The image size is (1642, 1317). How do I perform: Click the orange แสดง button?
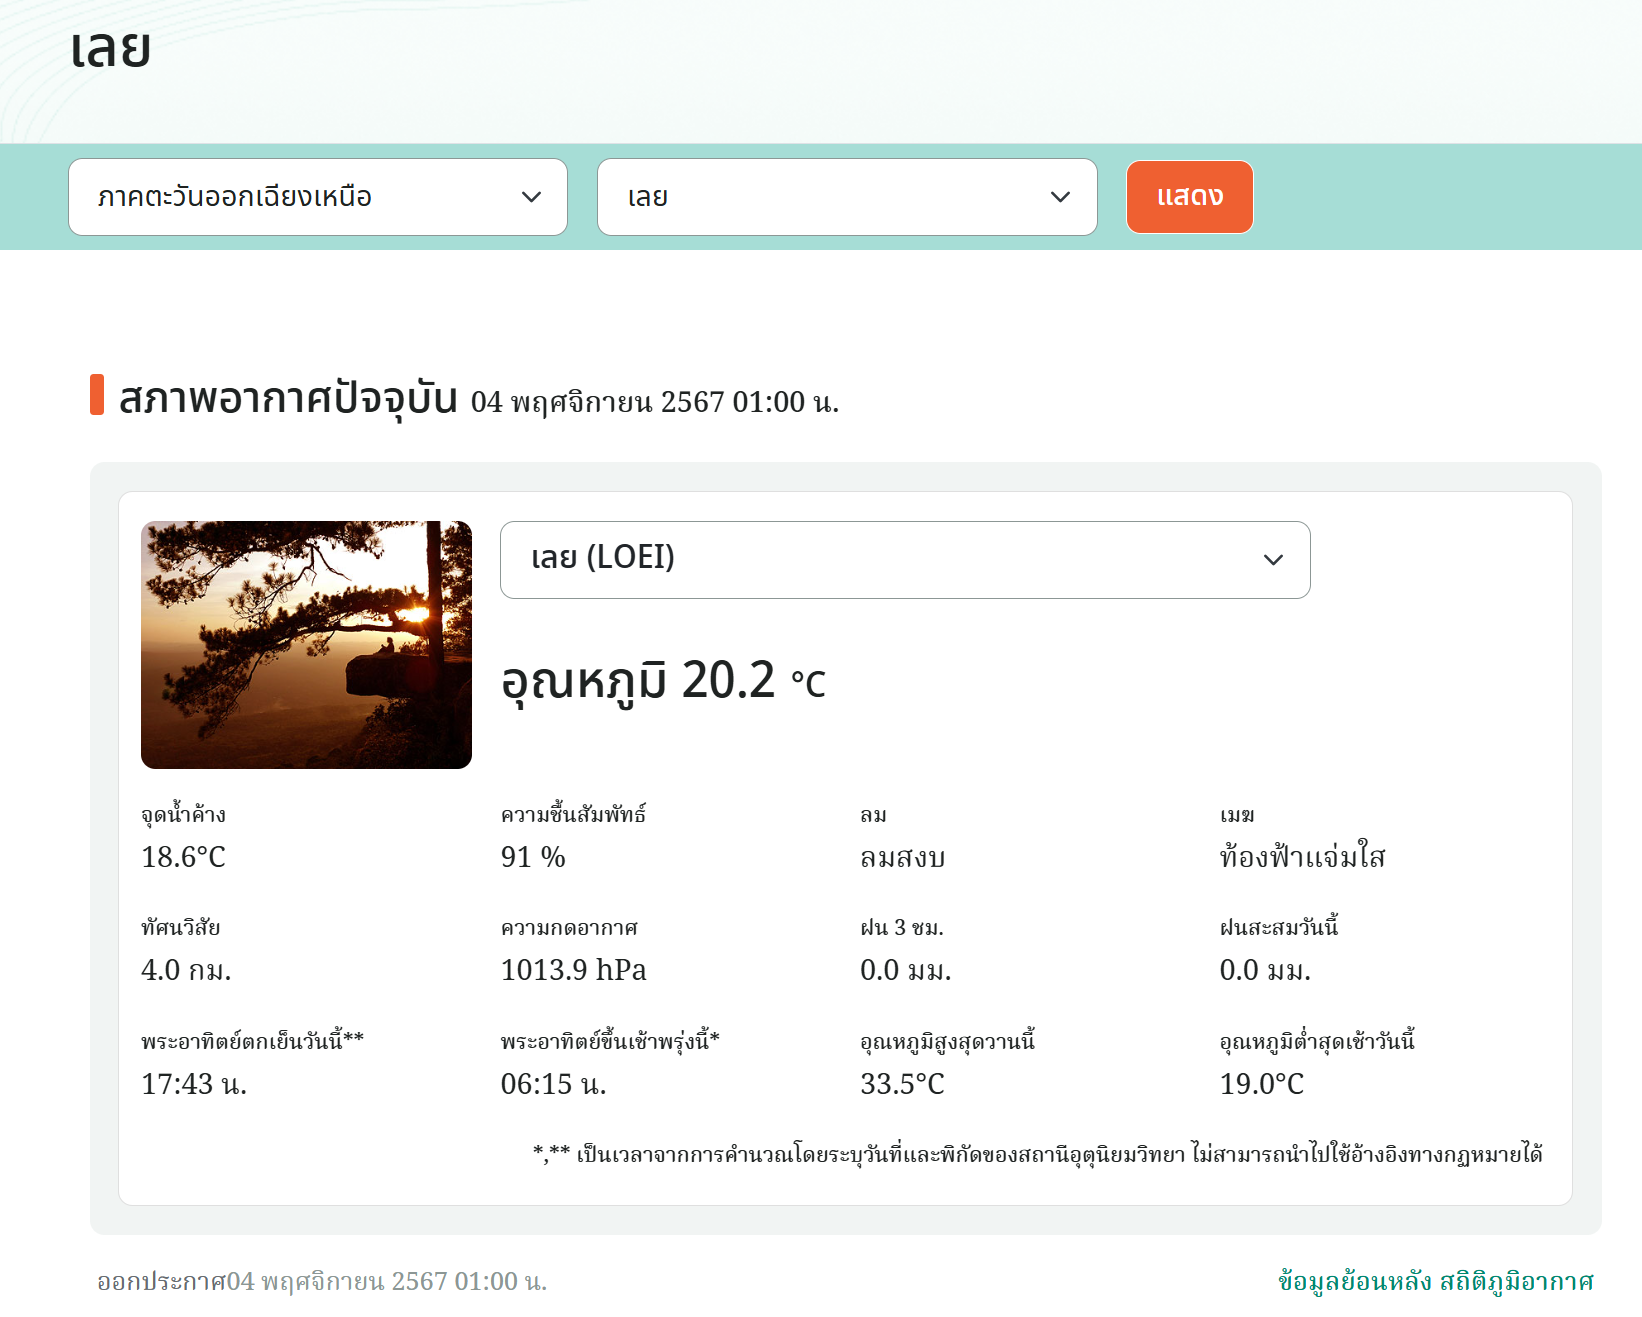click(1190, 197)
